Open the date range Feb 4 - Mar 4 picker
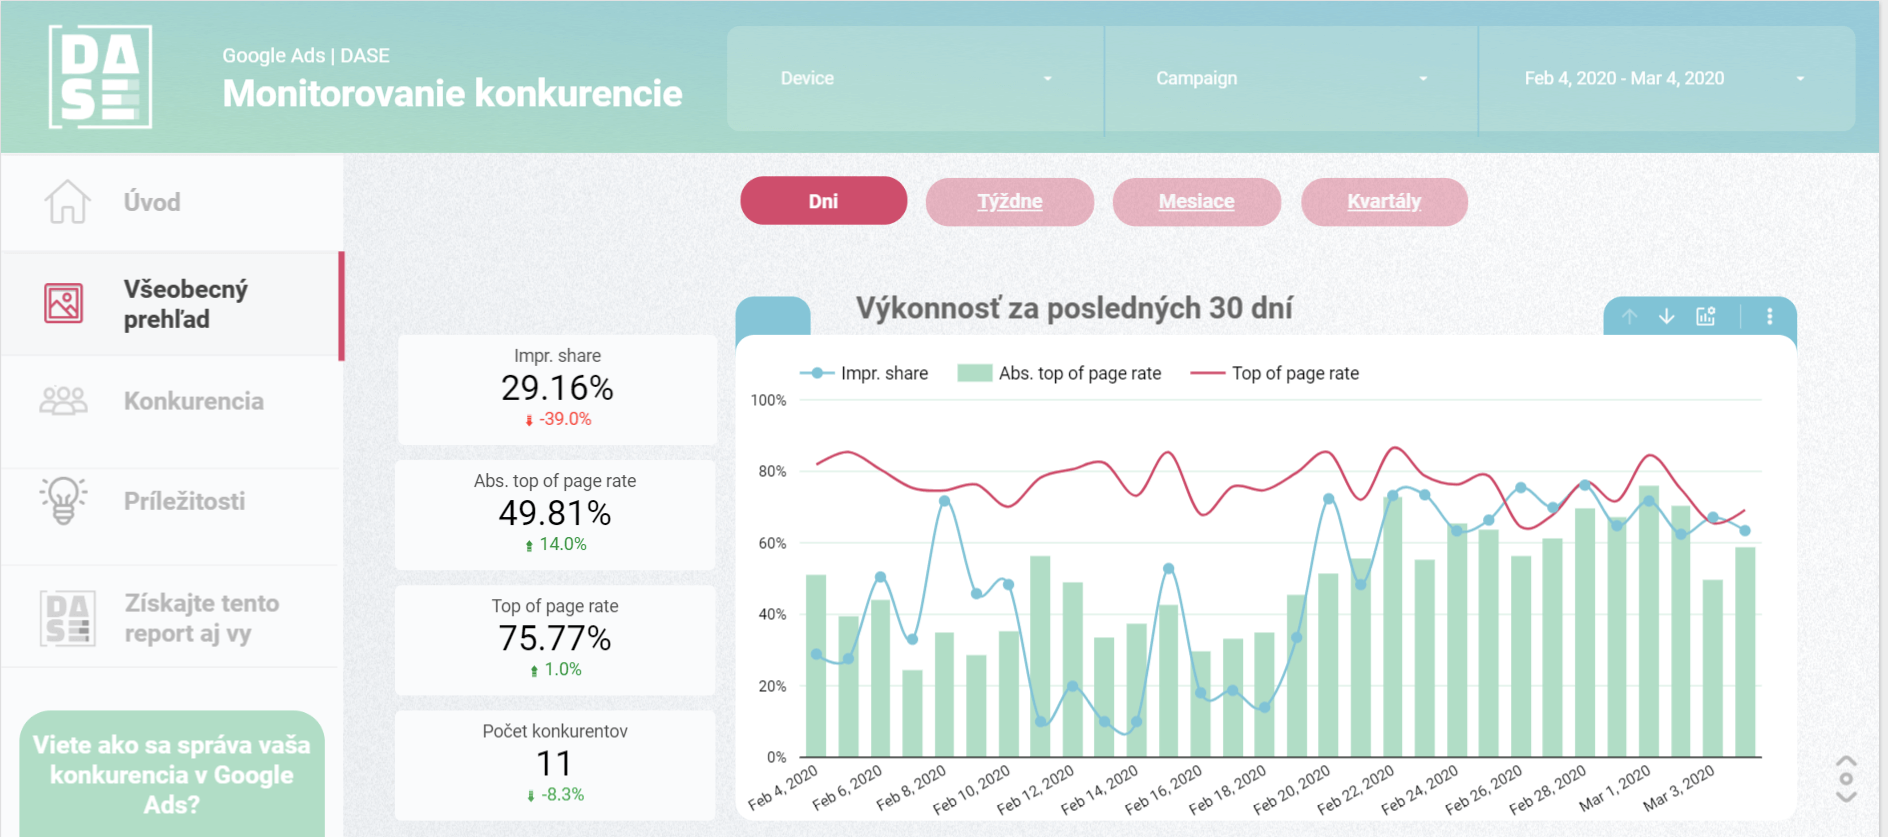The width and height of the screenshot is (1888, 837). click(x=1666, y=78)
